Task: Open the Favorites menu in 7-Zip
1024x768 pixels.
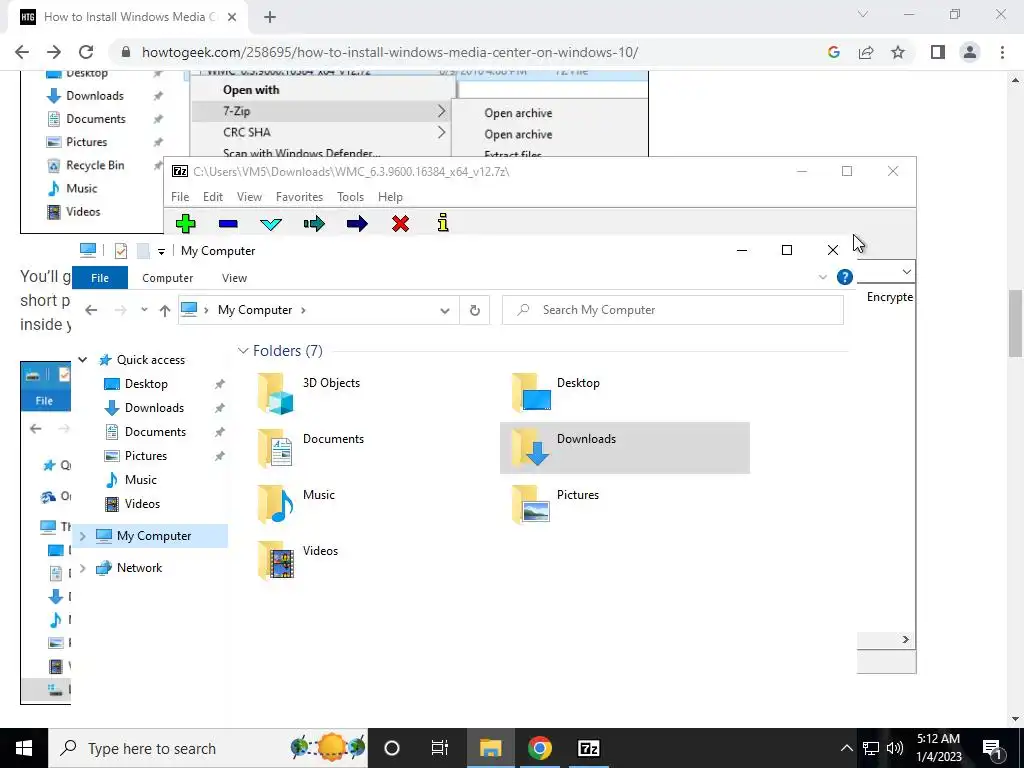Action: (299, 197)
